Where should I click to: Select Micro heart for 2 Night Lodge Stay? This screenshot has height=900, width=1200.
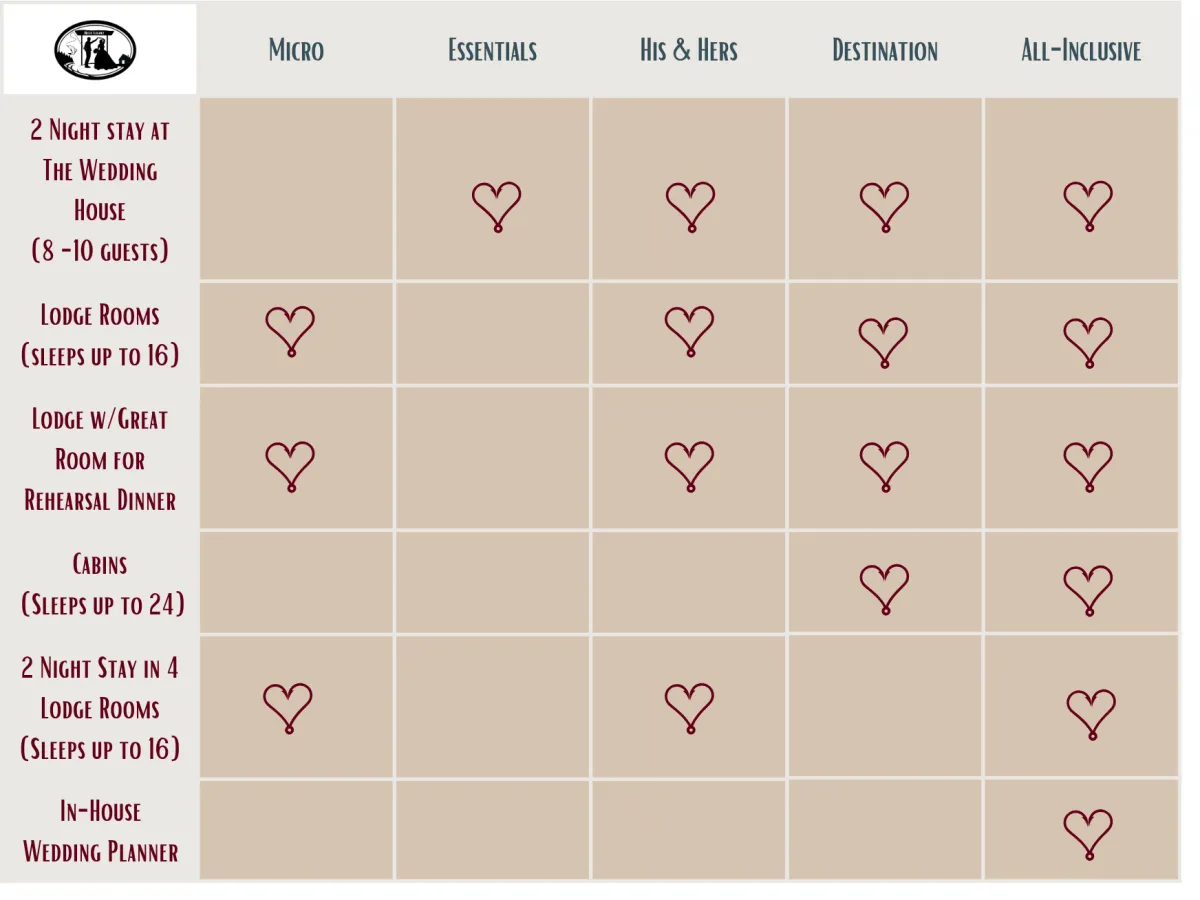[x=288, y=709]
